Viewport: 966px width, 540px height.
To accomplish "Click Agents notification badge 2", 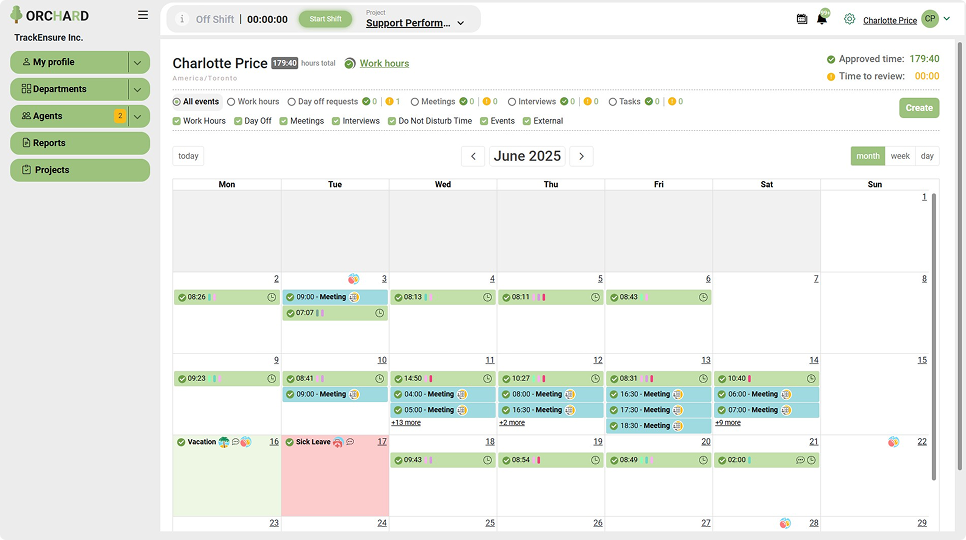I will pyautogui.click(x=120, y=116).
